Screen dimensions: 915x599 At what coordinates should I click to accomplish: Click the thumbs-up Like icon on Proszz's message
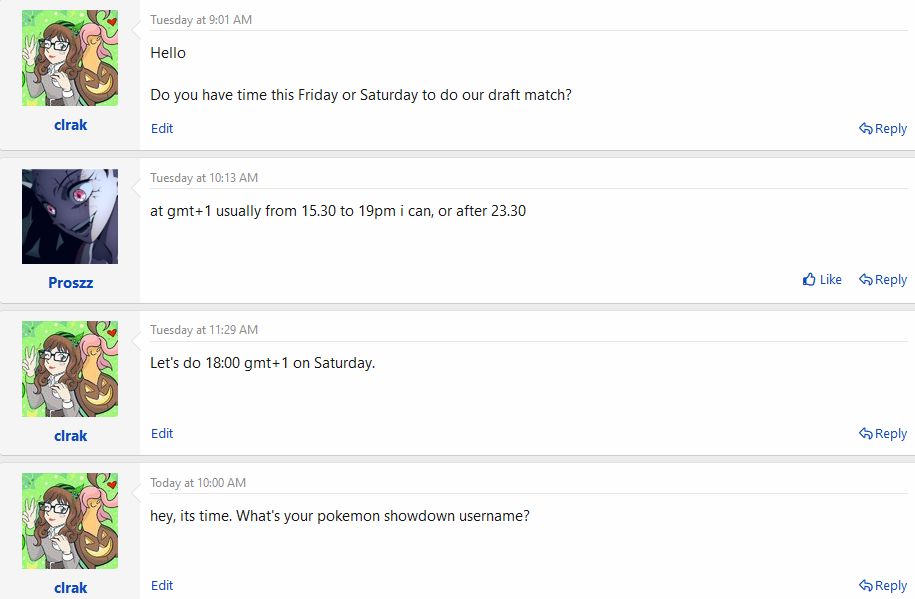[809, 280]
